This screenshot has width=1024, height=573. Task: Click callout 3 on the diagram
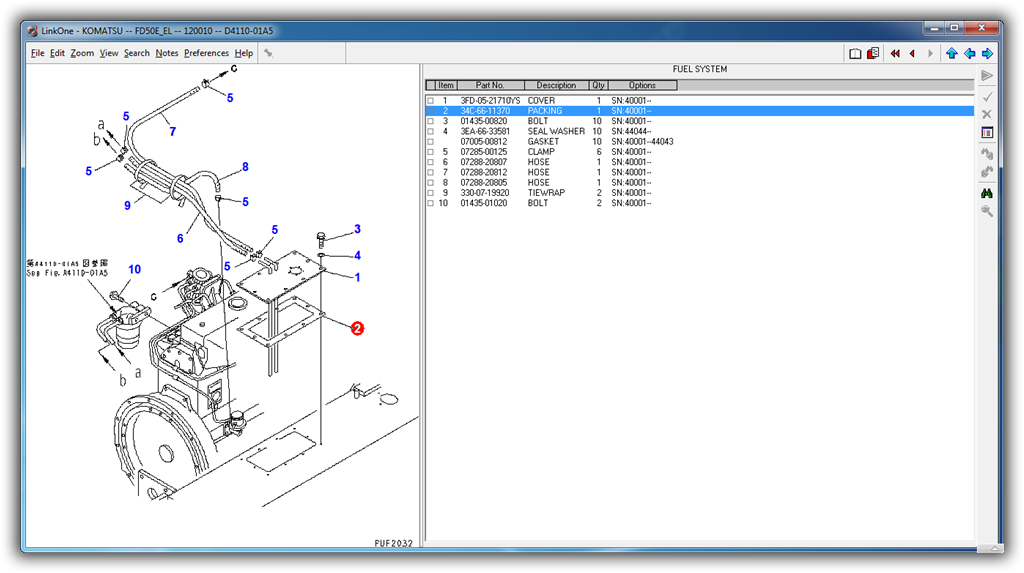[x=357, y=229]
